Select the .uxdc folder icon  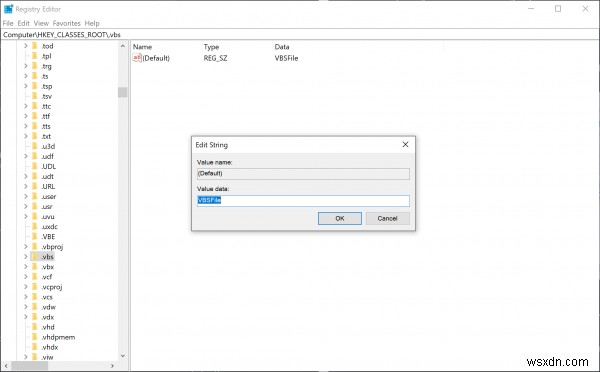(x=35, y=227)
